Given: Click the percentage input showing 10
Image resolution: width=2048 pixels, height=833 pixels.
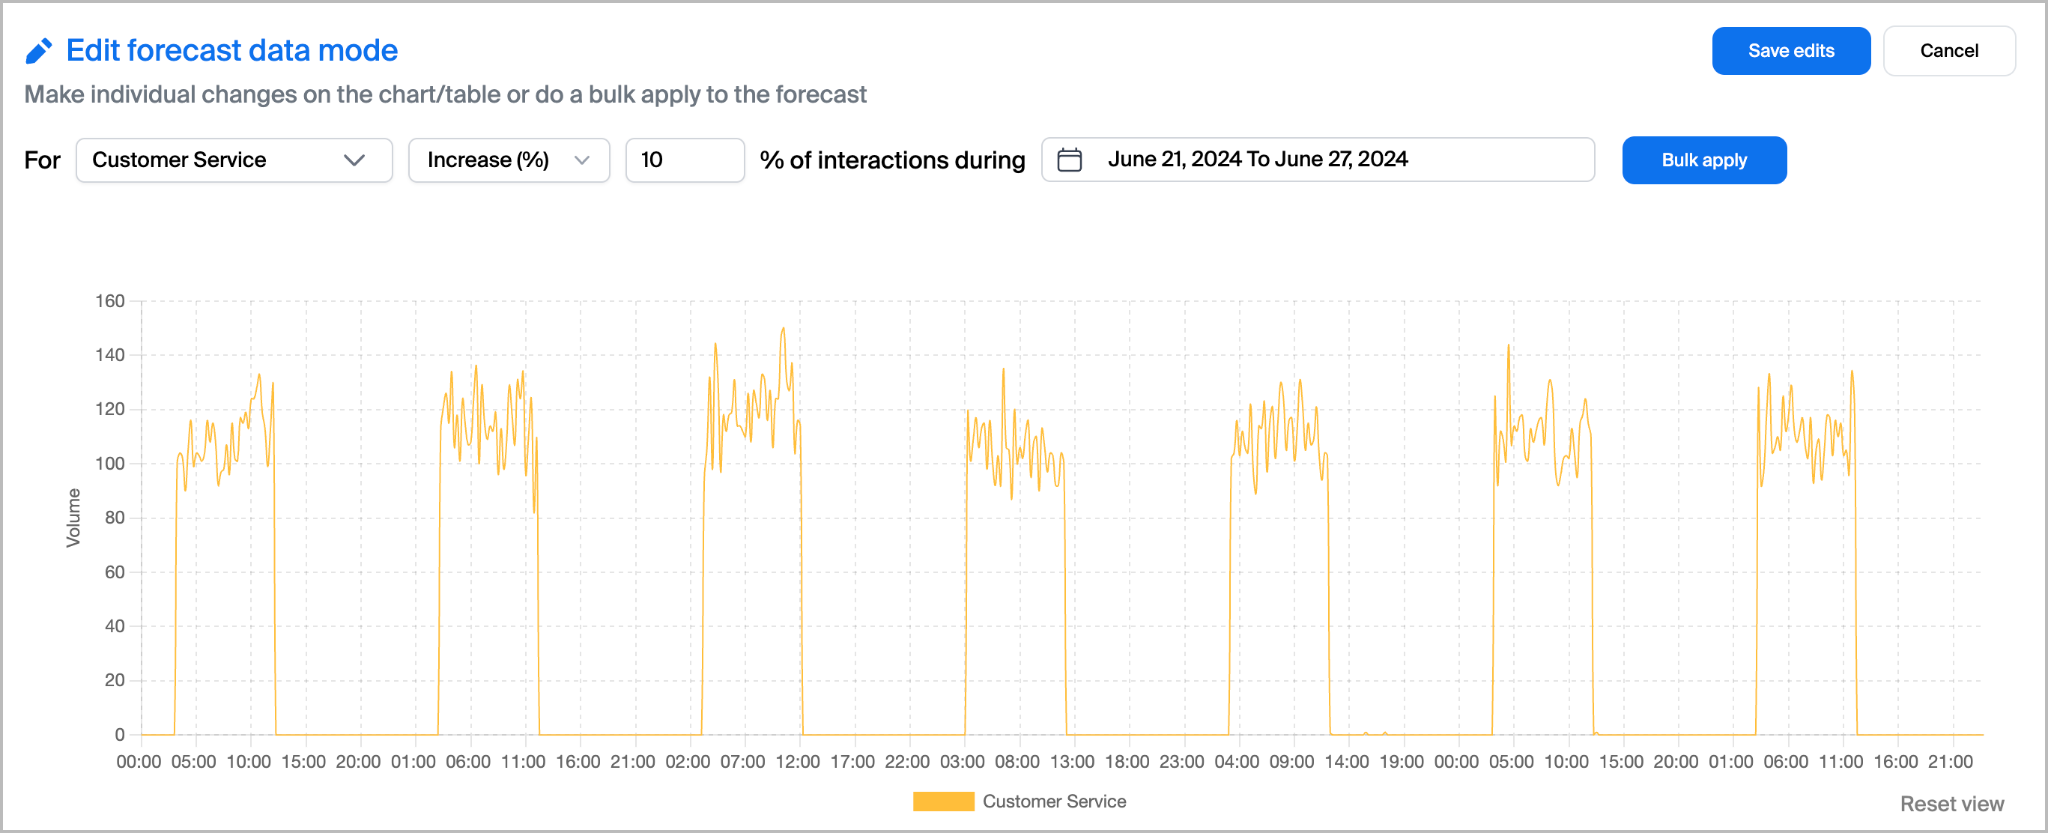Looking at the screenshot, I should (x=684, y=160).
